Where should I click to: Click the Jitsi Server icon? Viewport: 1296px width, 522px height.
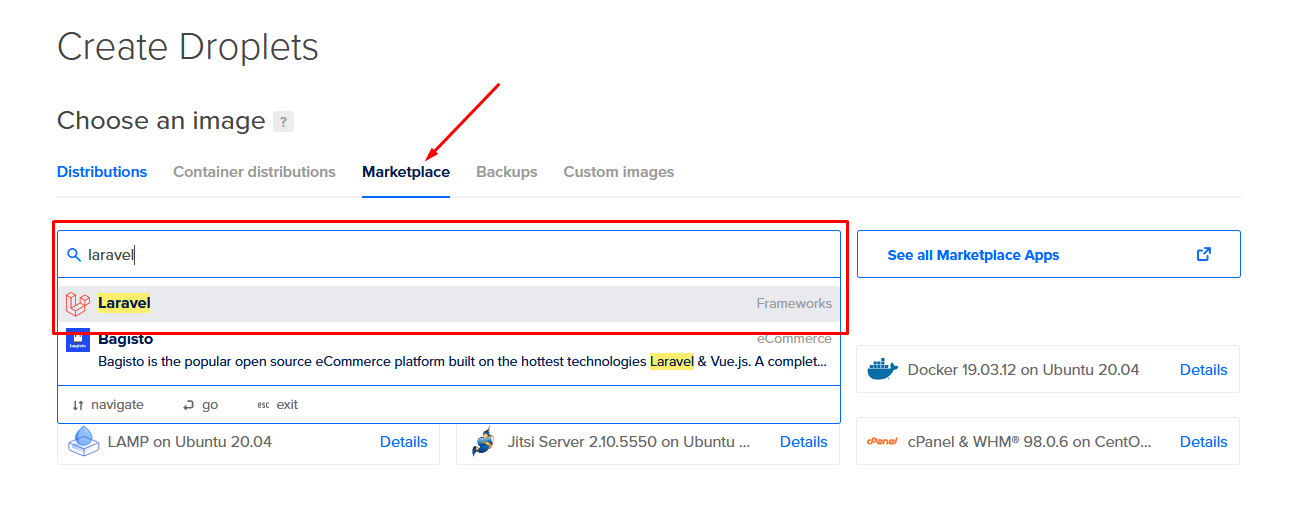pos(483,441)
